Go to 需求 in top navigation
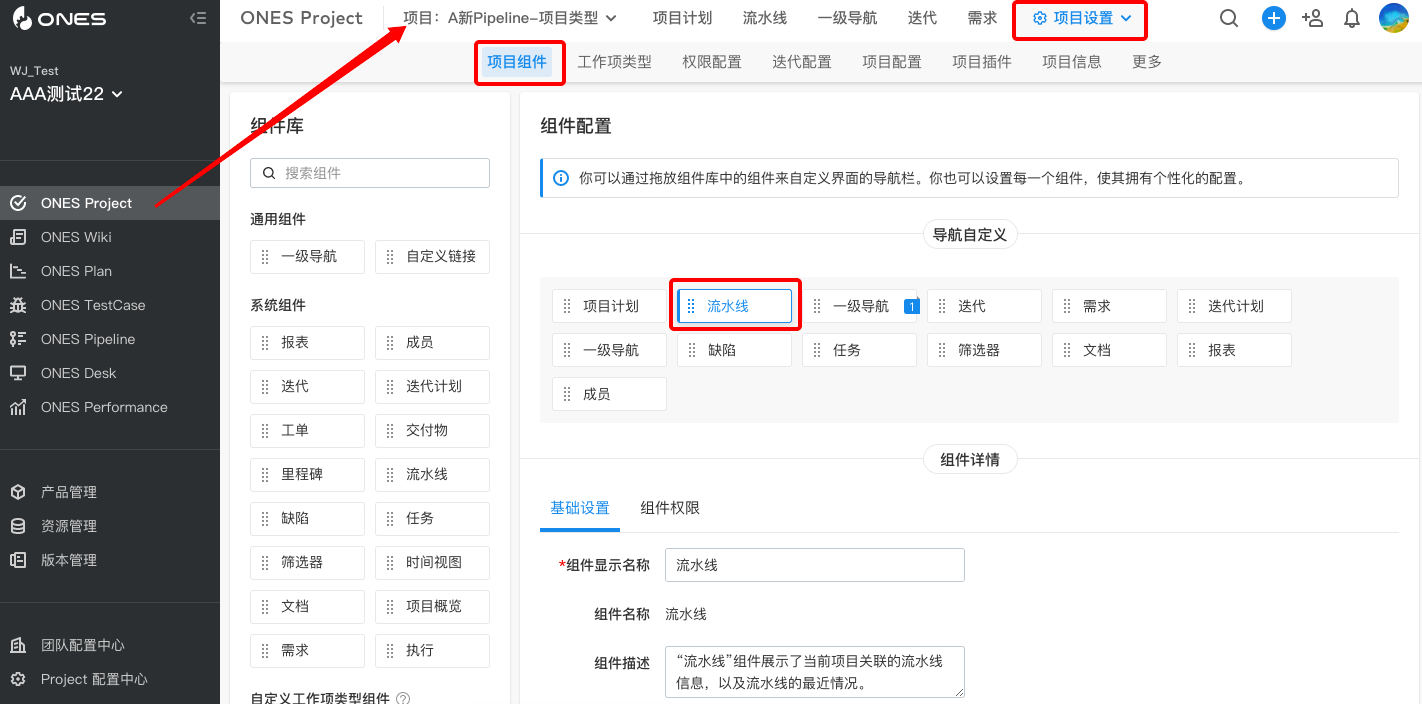This screenshot has height=704, width=1422. 982,18
